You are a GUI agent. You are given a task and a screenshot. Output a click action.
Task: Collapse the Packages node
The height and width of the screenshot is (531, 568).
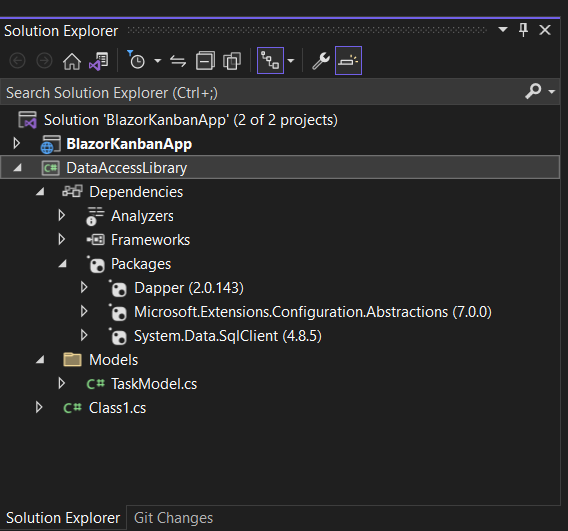coord(62,264)
